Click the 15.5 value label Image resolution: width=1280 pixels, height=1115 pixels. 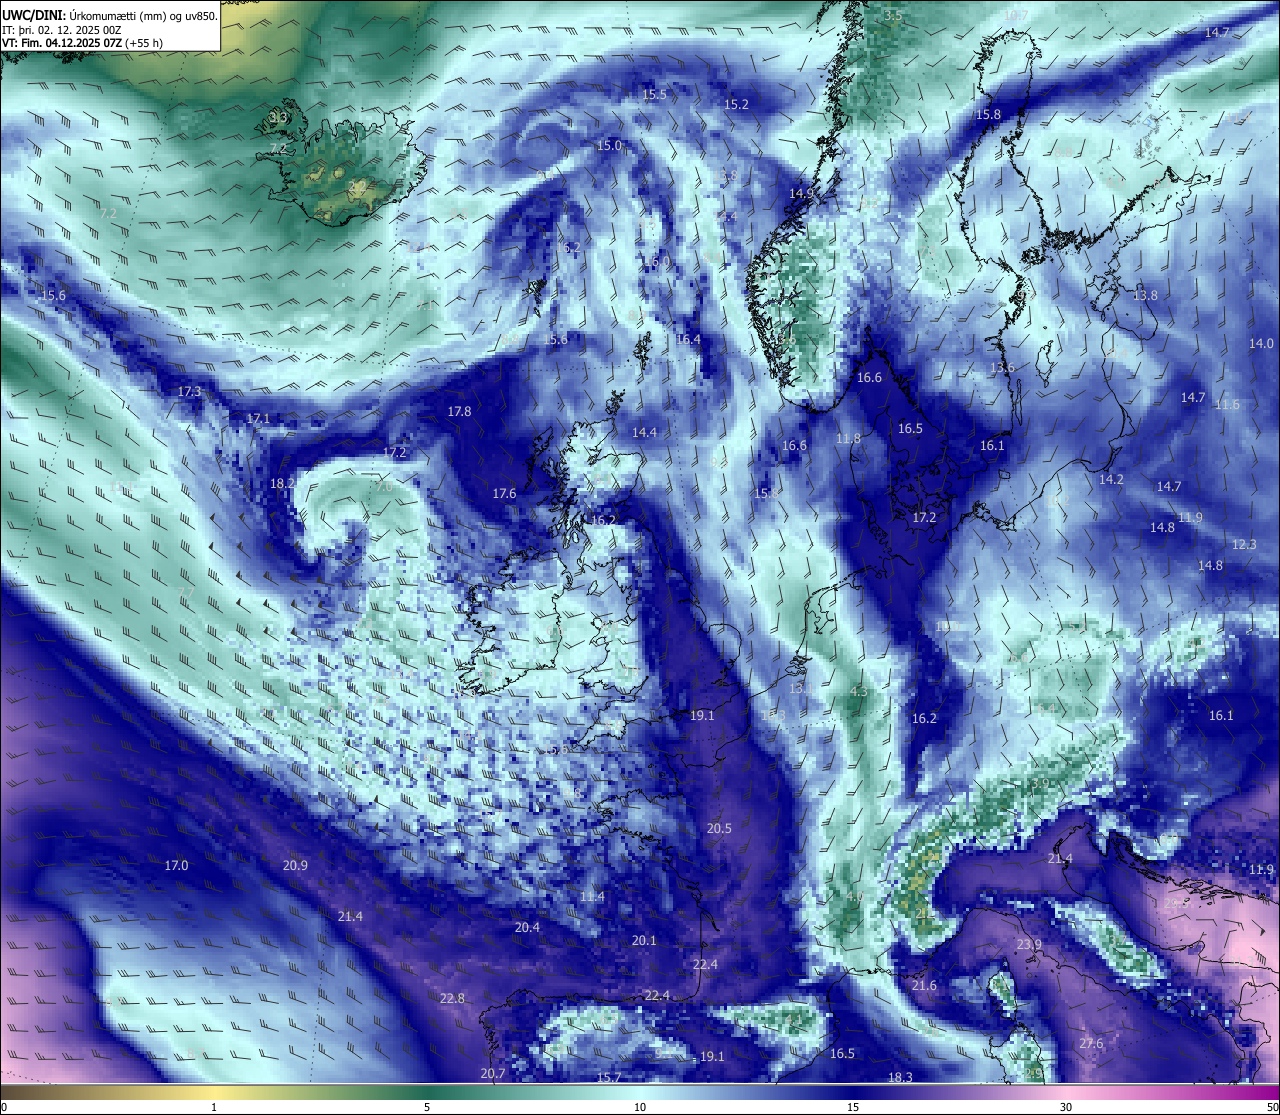click(654, 95)
